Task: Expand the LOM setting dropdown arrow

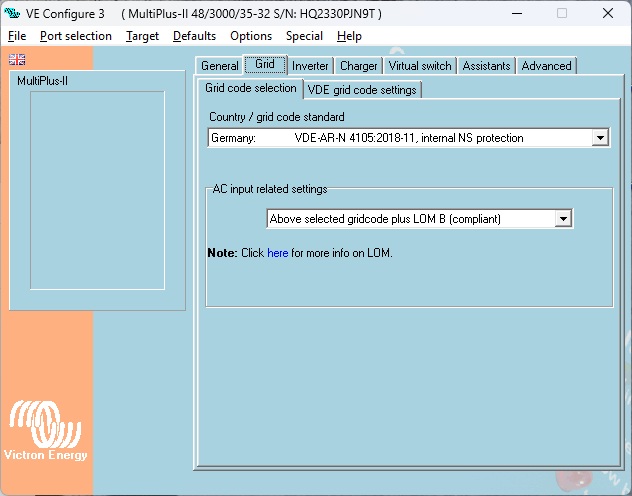Action: 563,219
